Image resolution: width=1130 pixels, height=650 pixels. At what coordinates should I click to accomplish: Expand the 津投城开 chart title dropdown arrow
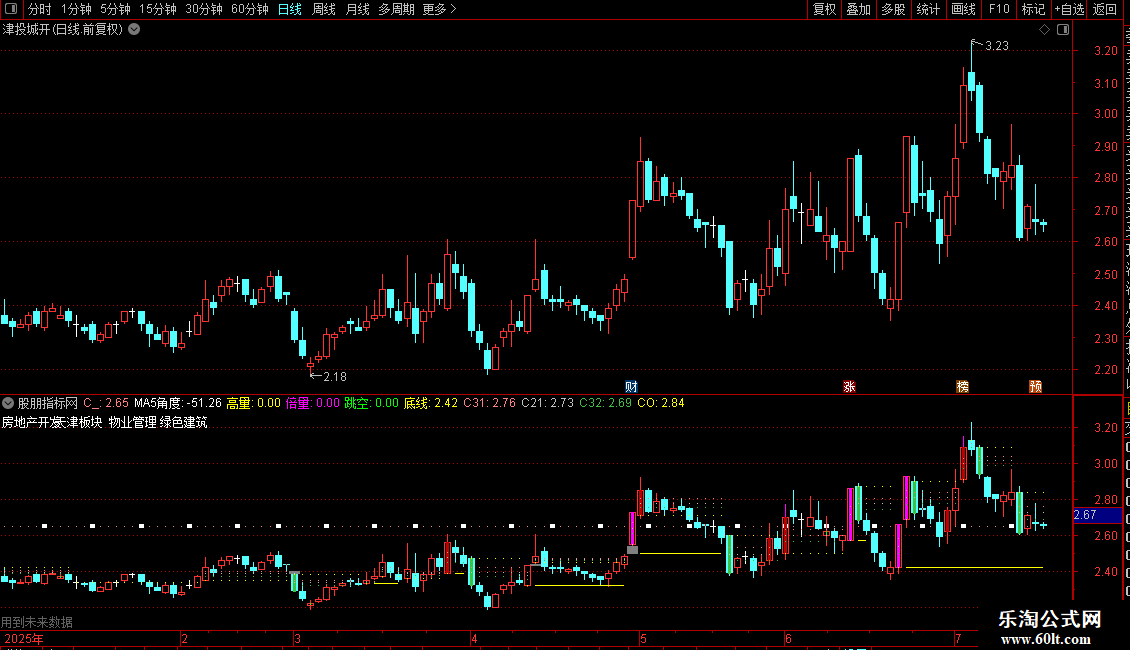click(x=134, y=30)
